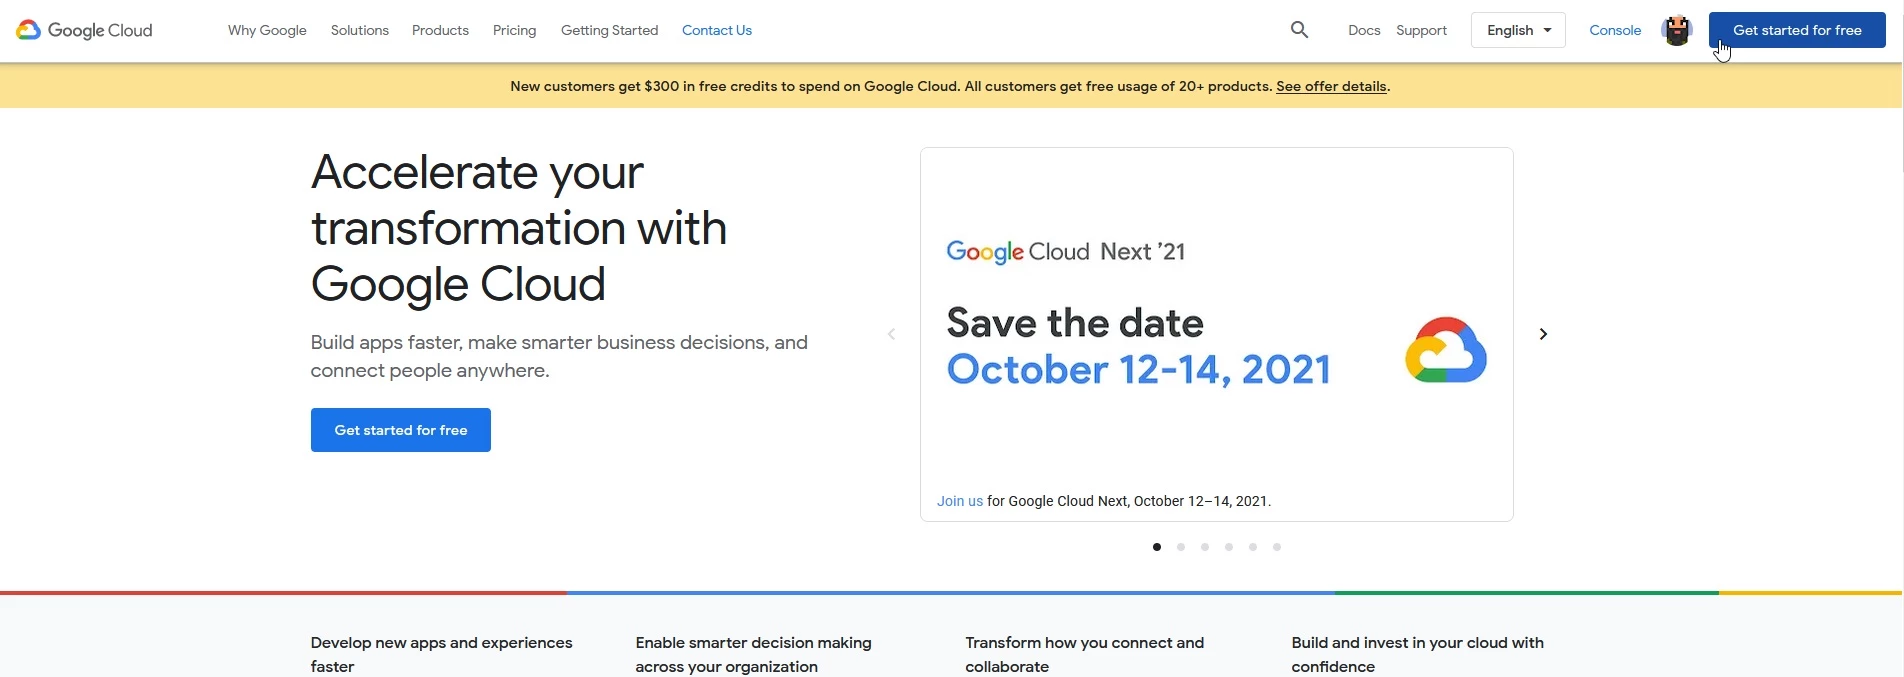1904x677 pixels.
Task: Open search with the magnifier icon
Action: tap(1299, 30)
